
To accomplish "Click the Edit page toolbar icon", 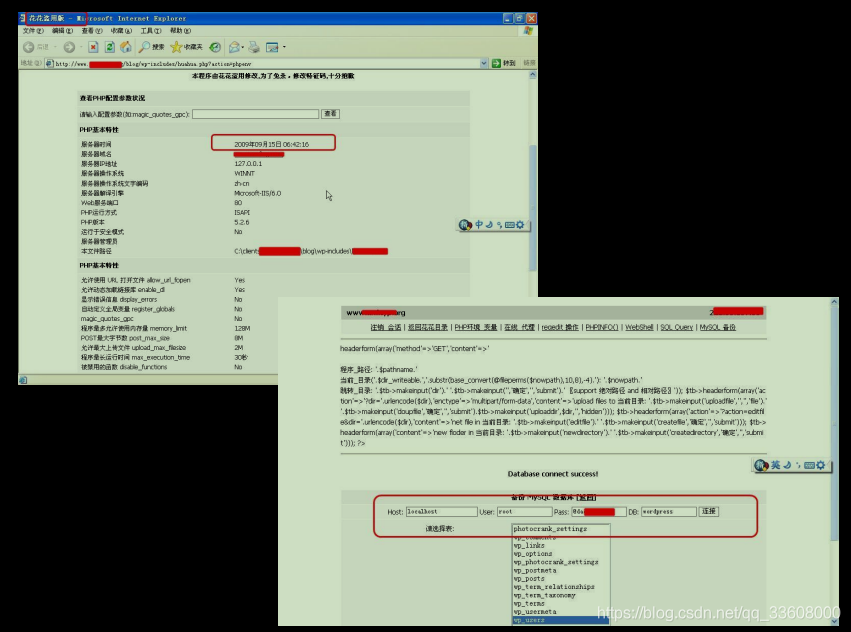I will point(272,47).
